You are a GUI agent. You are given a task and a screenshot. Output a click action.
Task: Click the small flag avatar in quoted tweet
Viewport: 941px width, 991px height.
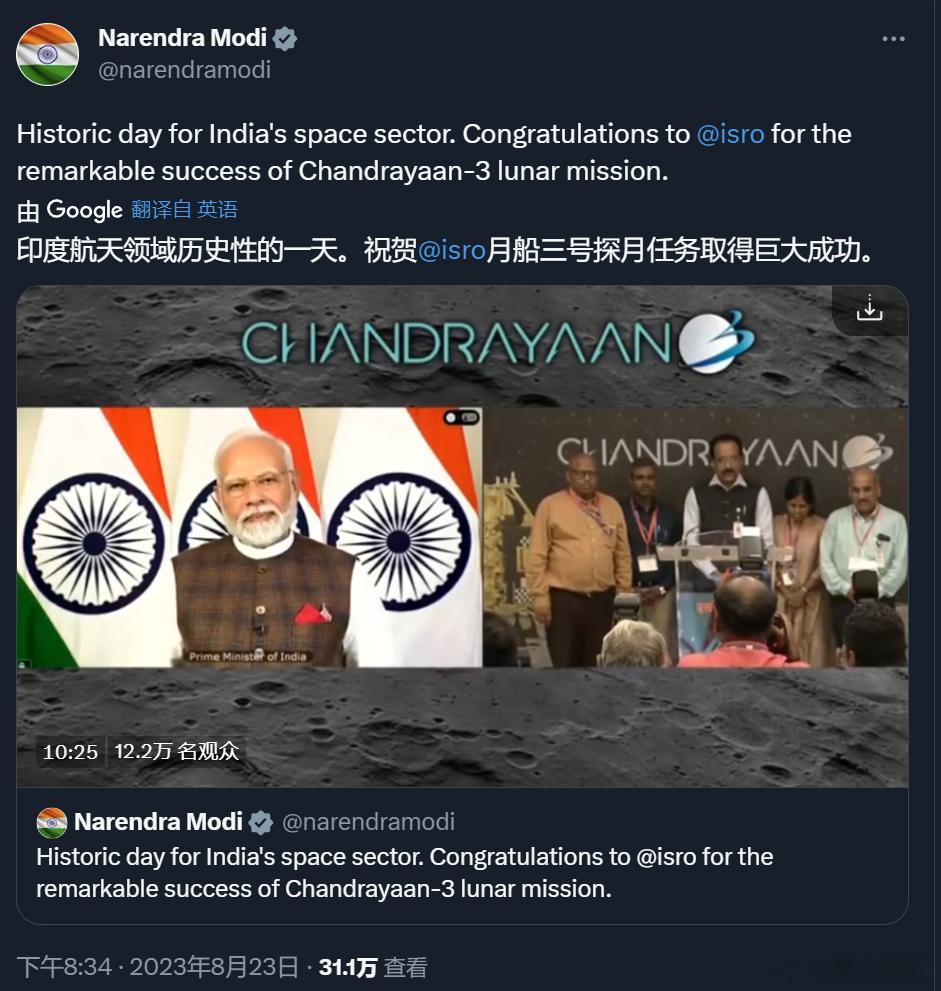52,822
